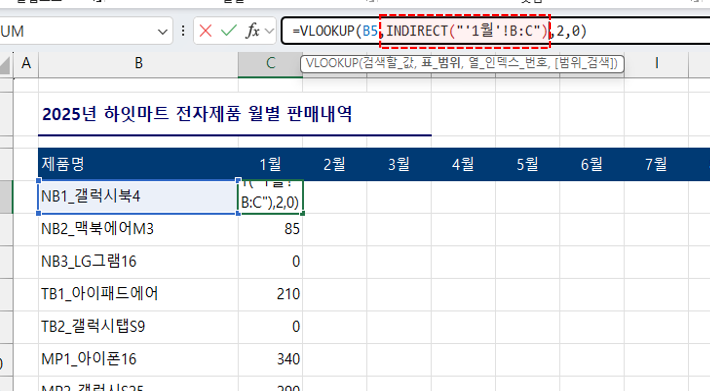Click the title 2025년 하잇마트 전자제품 cell
Screen dimensions: 710x391
pyautogui.click(x=197, y=114)
